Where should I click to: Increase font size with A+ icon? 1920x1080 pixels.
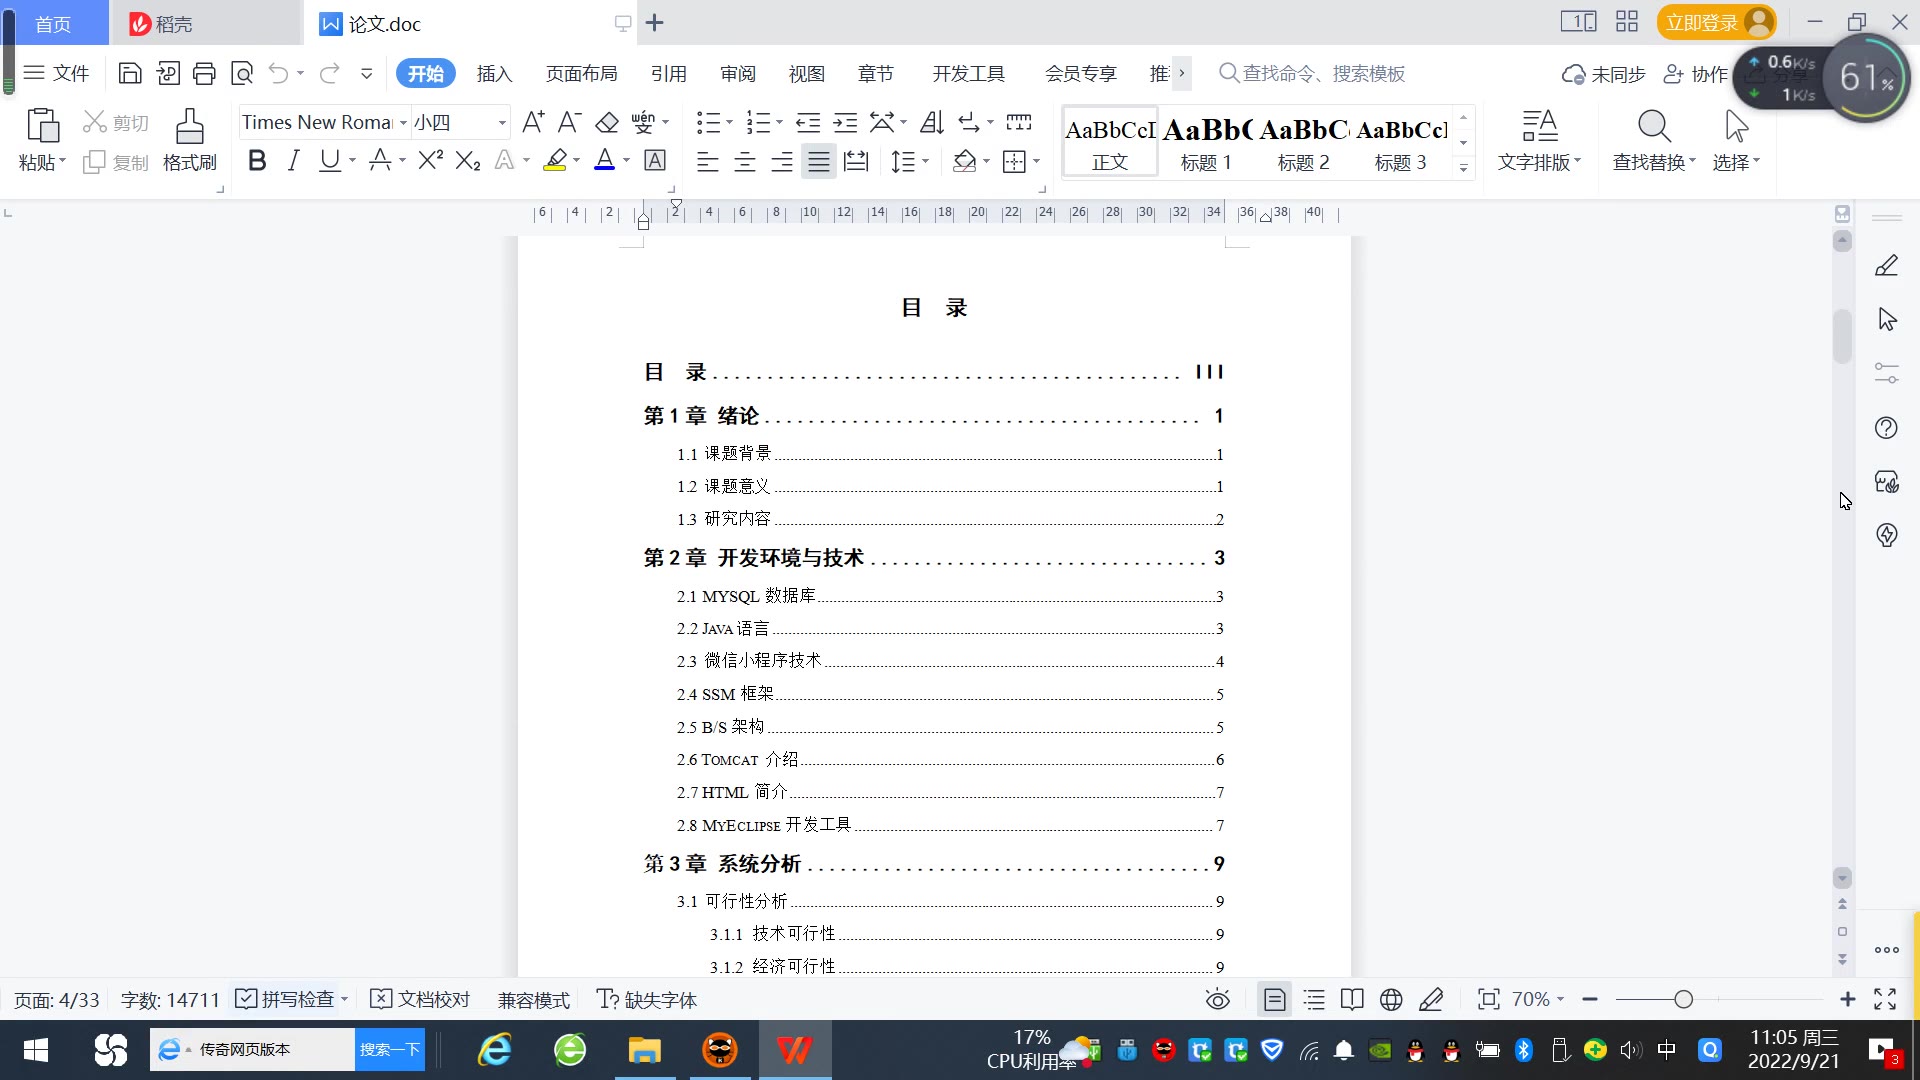(x=533, y=122)
